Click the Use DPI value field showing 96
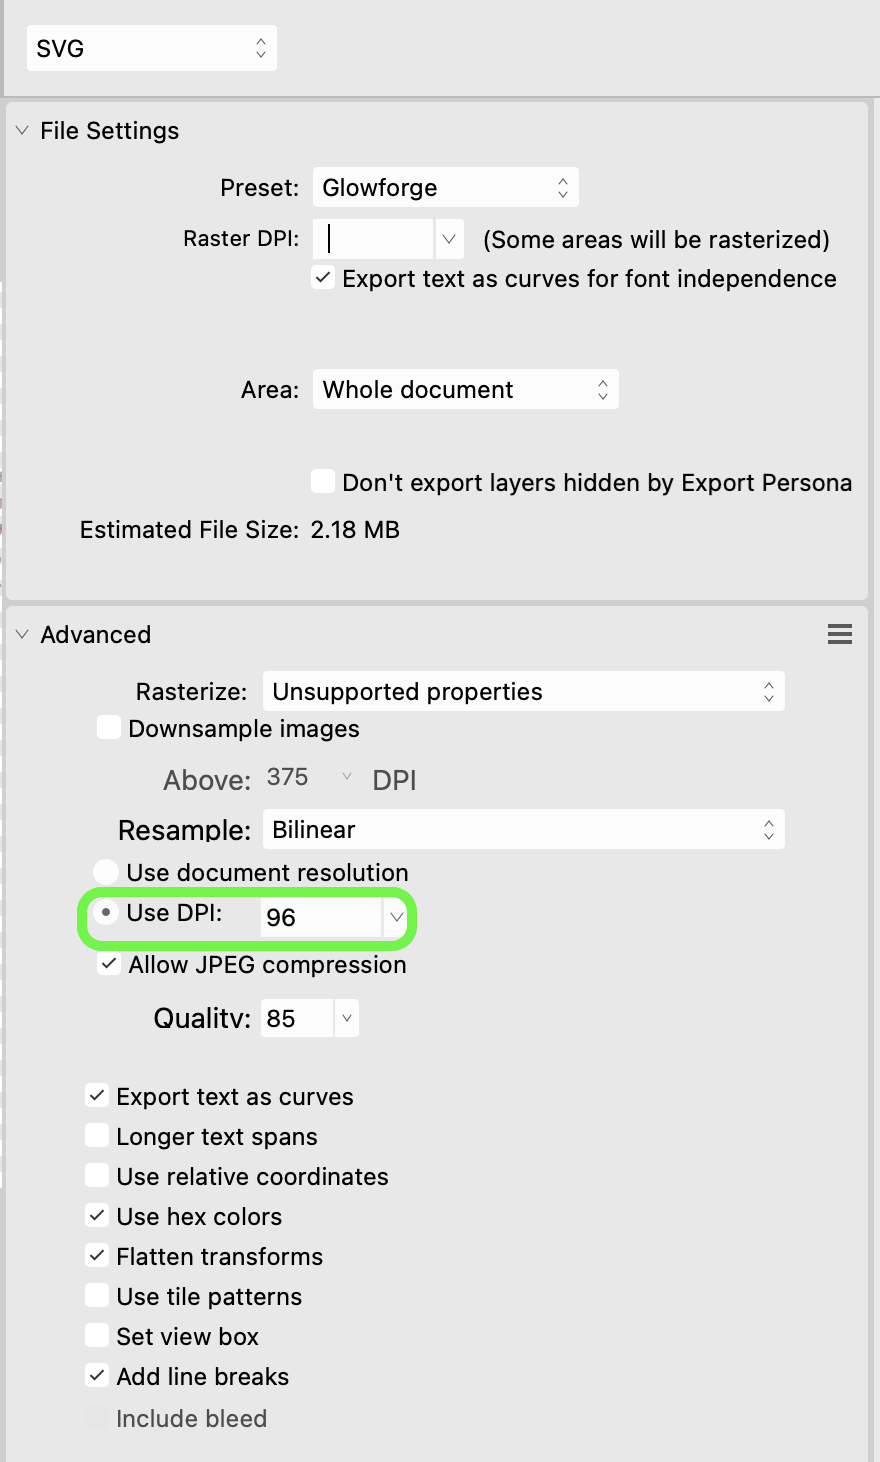Screen dimensions: 880x1462 [320, 917]
